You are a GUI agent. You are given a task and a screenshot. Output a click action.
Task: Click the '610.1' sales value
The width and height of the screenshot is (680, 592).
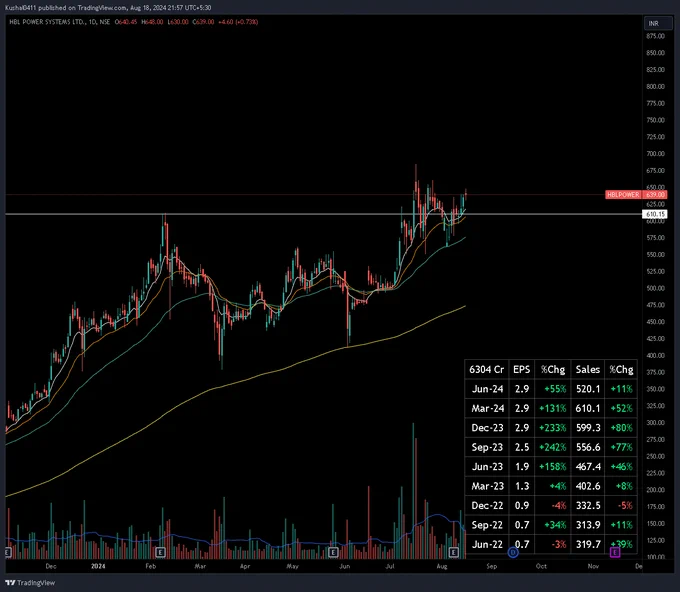tap(588, 409)
